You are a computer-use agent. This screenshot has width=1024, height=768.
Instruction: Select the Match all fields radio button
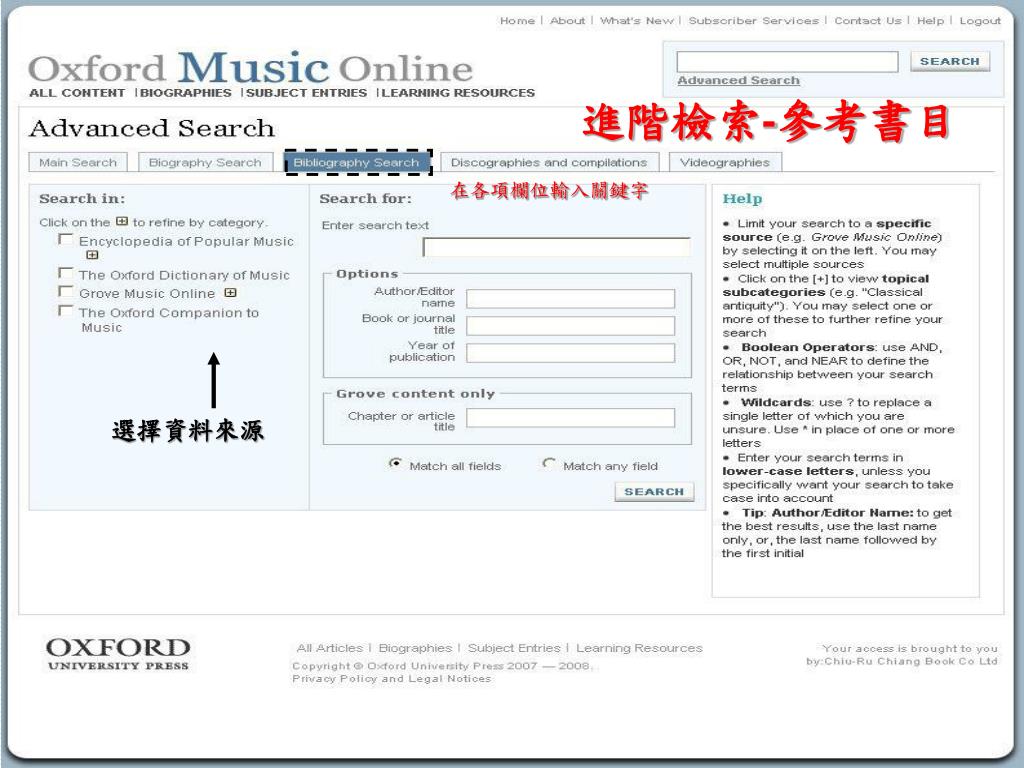[395, 463]
